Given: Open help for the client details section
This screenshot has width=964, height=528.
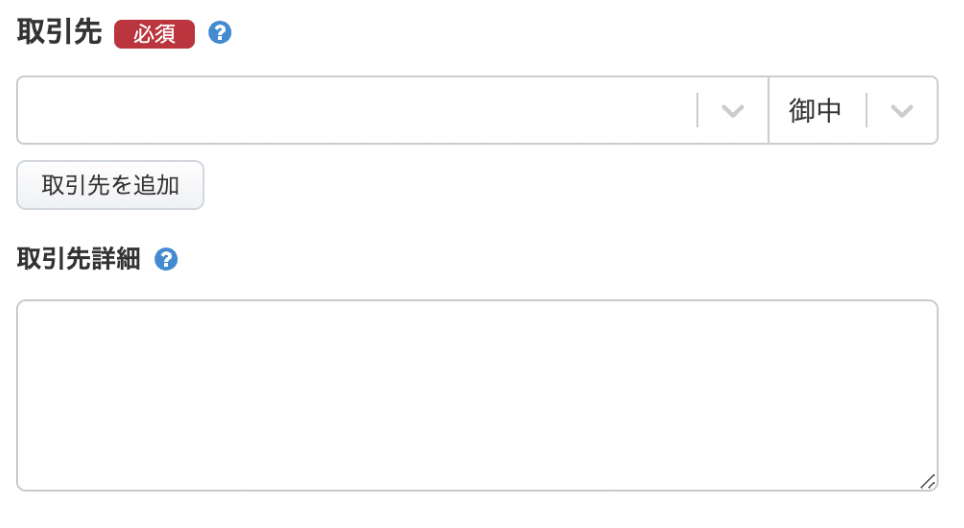Looking at the screenshot, I should pyautogui.click(x=166, y=260).
